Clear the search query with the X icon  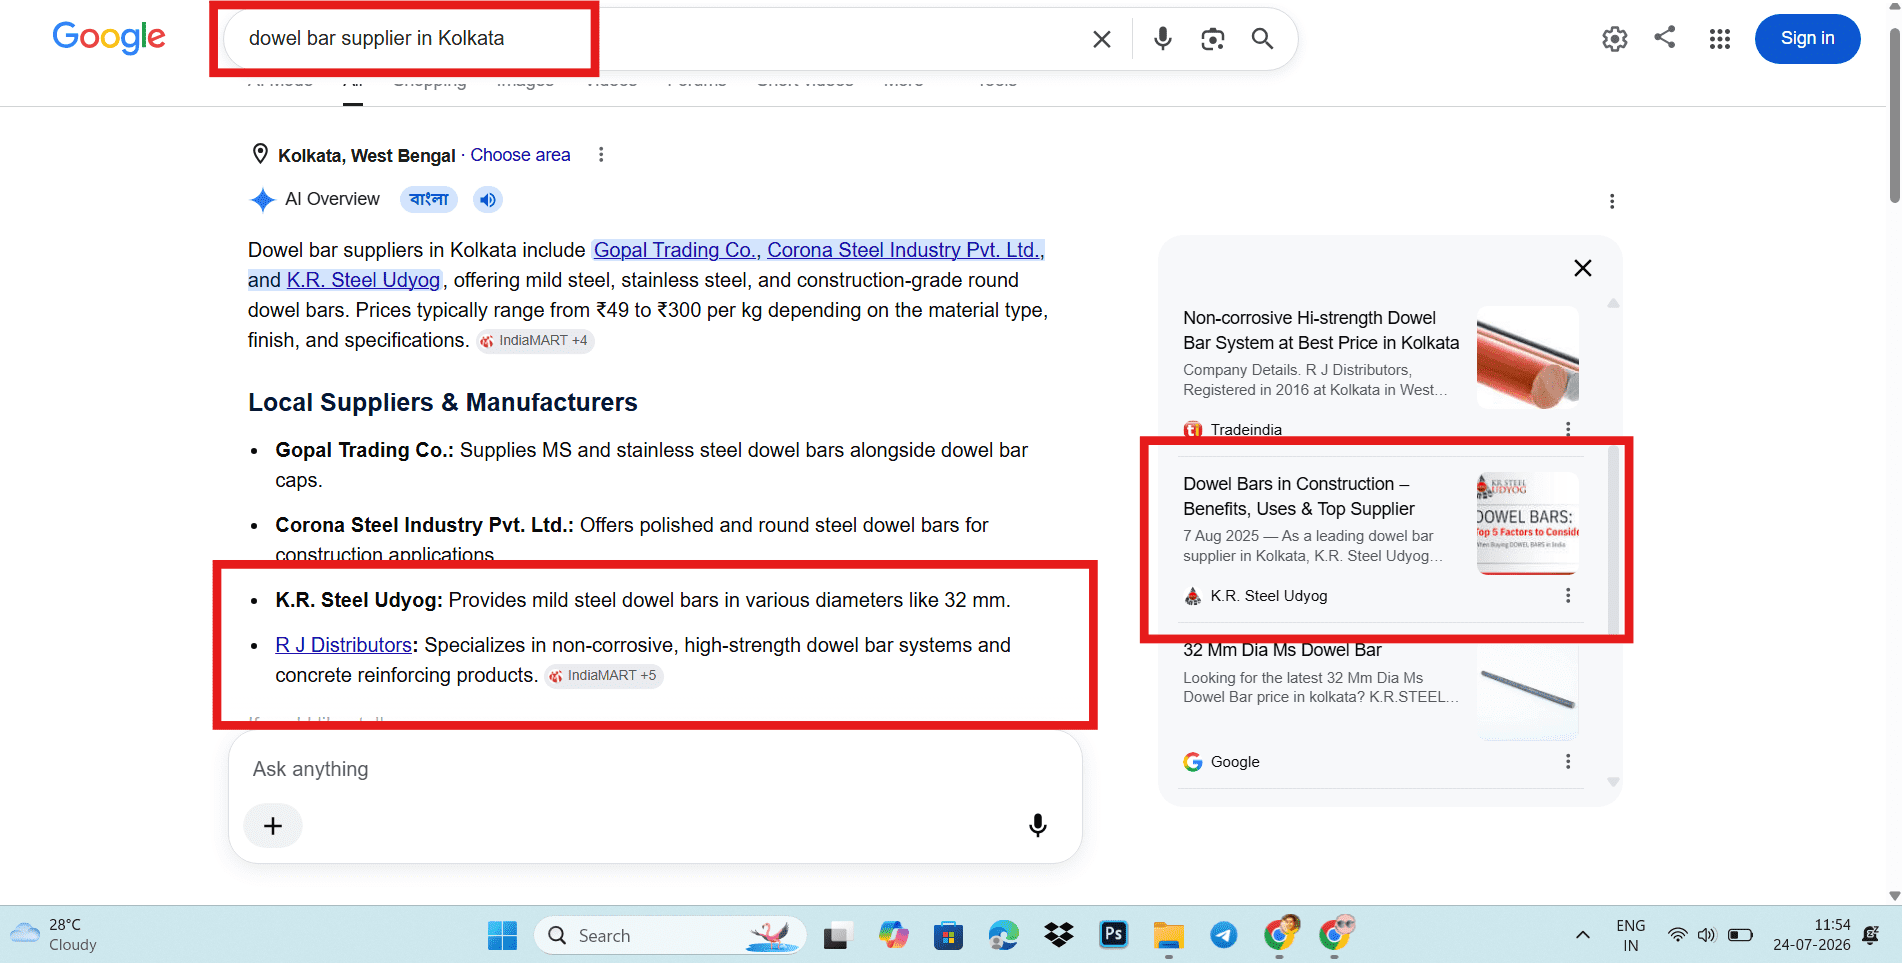(1102, 39)
